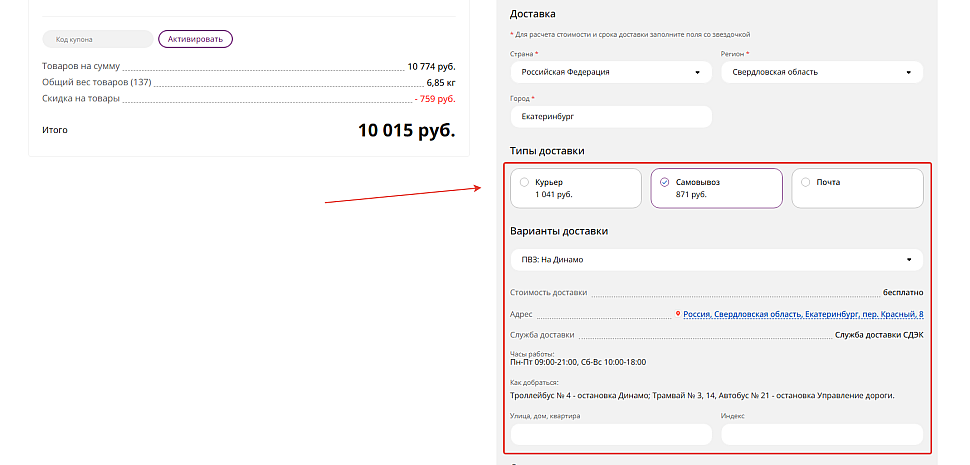The width and height of the screenshot is (970, 465).
Task: Click the Улица, дом, квартира input field
Action: coord(610,434)
